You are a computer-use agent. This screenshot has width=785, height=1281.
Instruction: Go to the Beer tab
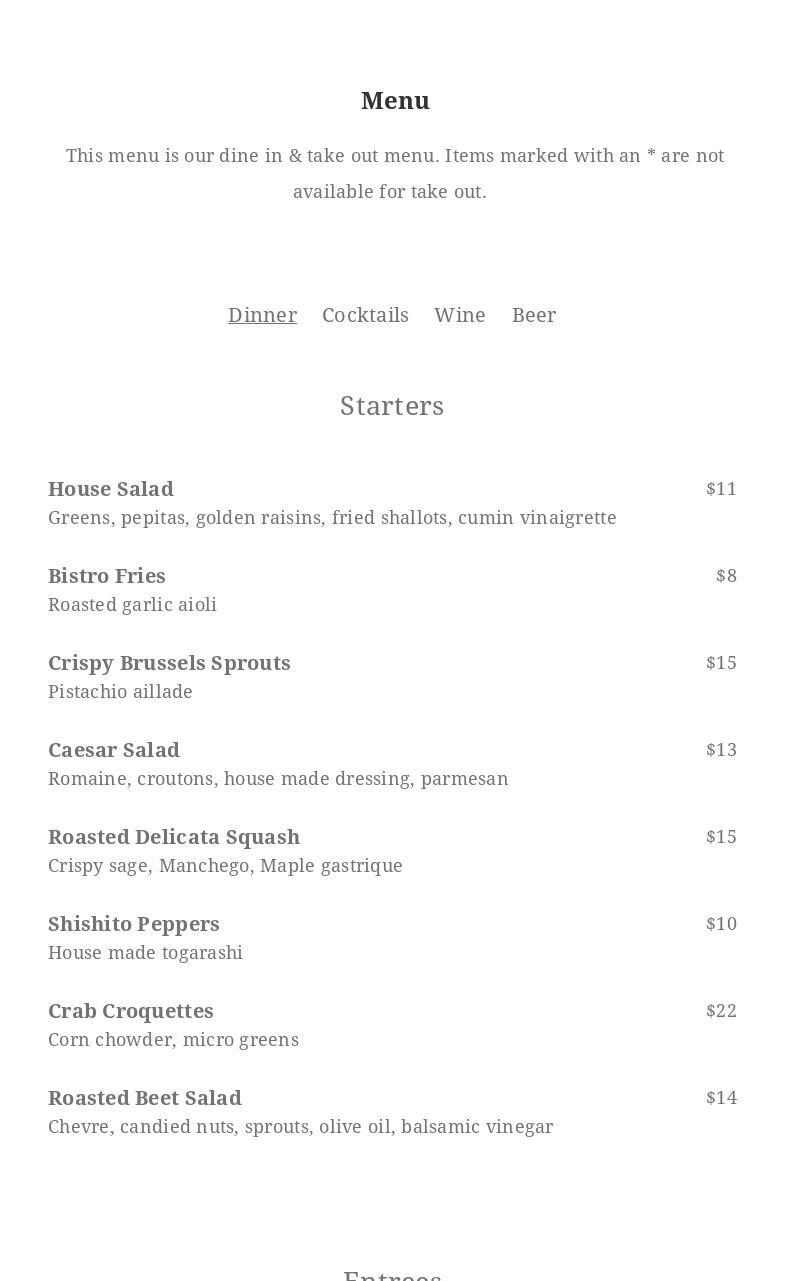click(x=534, y=315)
